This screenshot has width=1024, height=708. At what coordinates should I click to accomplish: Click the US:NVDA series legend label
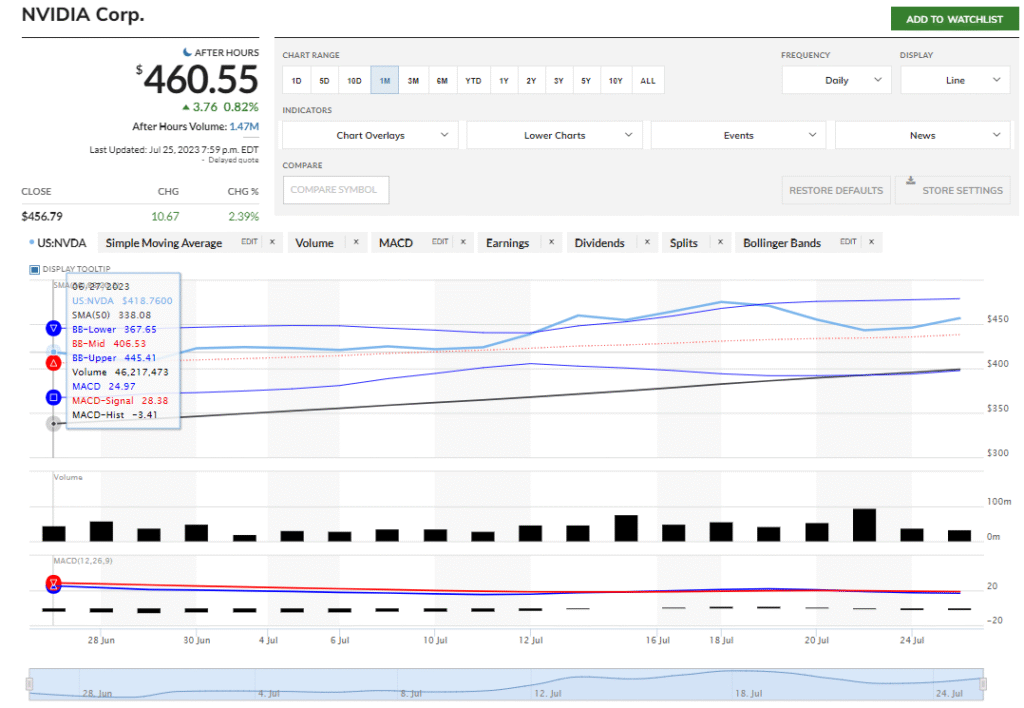pyautogui.click(x=61, y=243)
